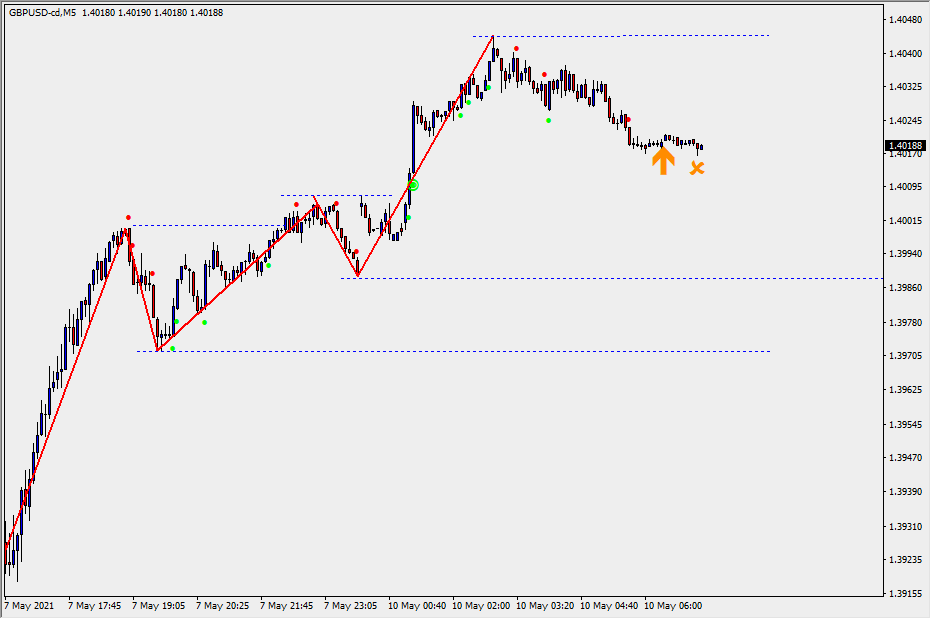Click the last red dot before the orange arrow
Viewport: 931px width, 619px height.
point(628,120)
